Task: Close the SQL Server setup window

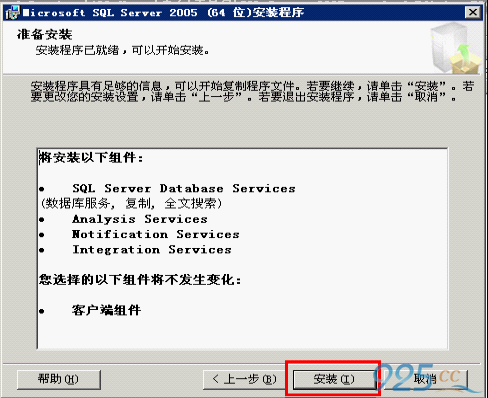Action: [x=473, y=13]
